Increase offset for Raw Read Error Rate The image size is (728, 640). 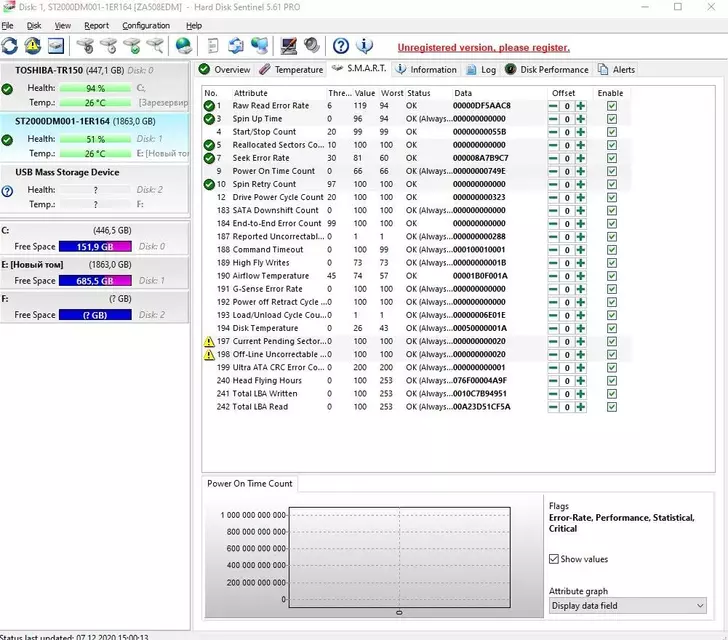[580, 106]
